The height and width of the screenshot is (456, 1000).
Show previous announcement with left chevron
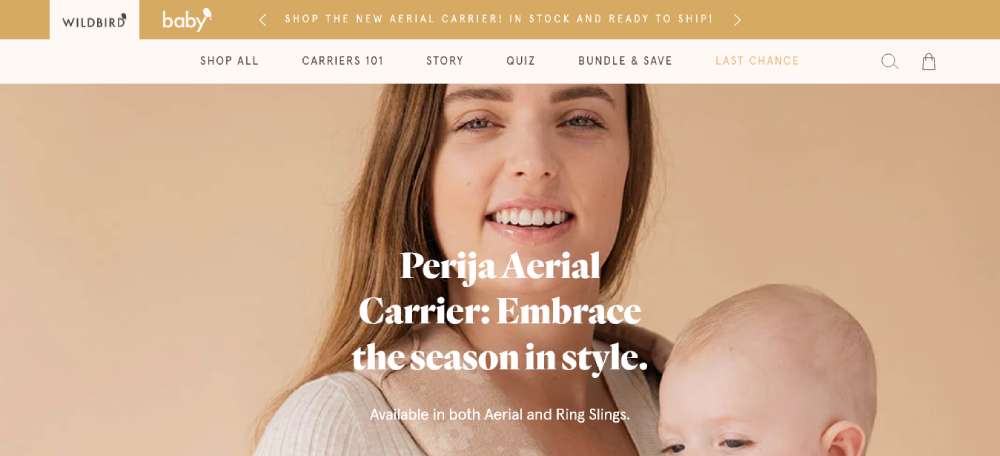click(x=262, y=20)
